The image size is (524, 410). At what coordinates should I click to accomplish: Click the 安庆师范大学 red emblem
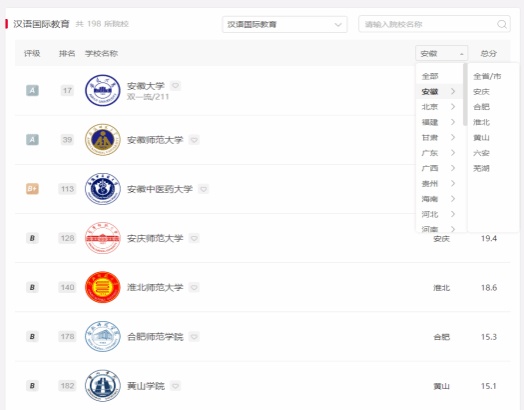coord(103,238)
